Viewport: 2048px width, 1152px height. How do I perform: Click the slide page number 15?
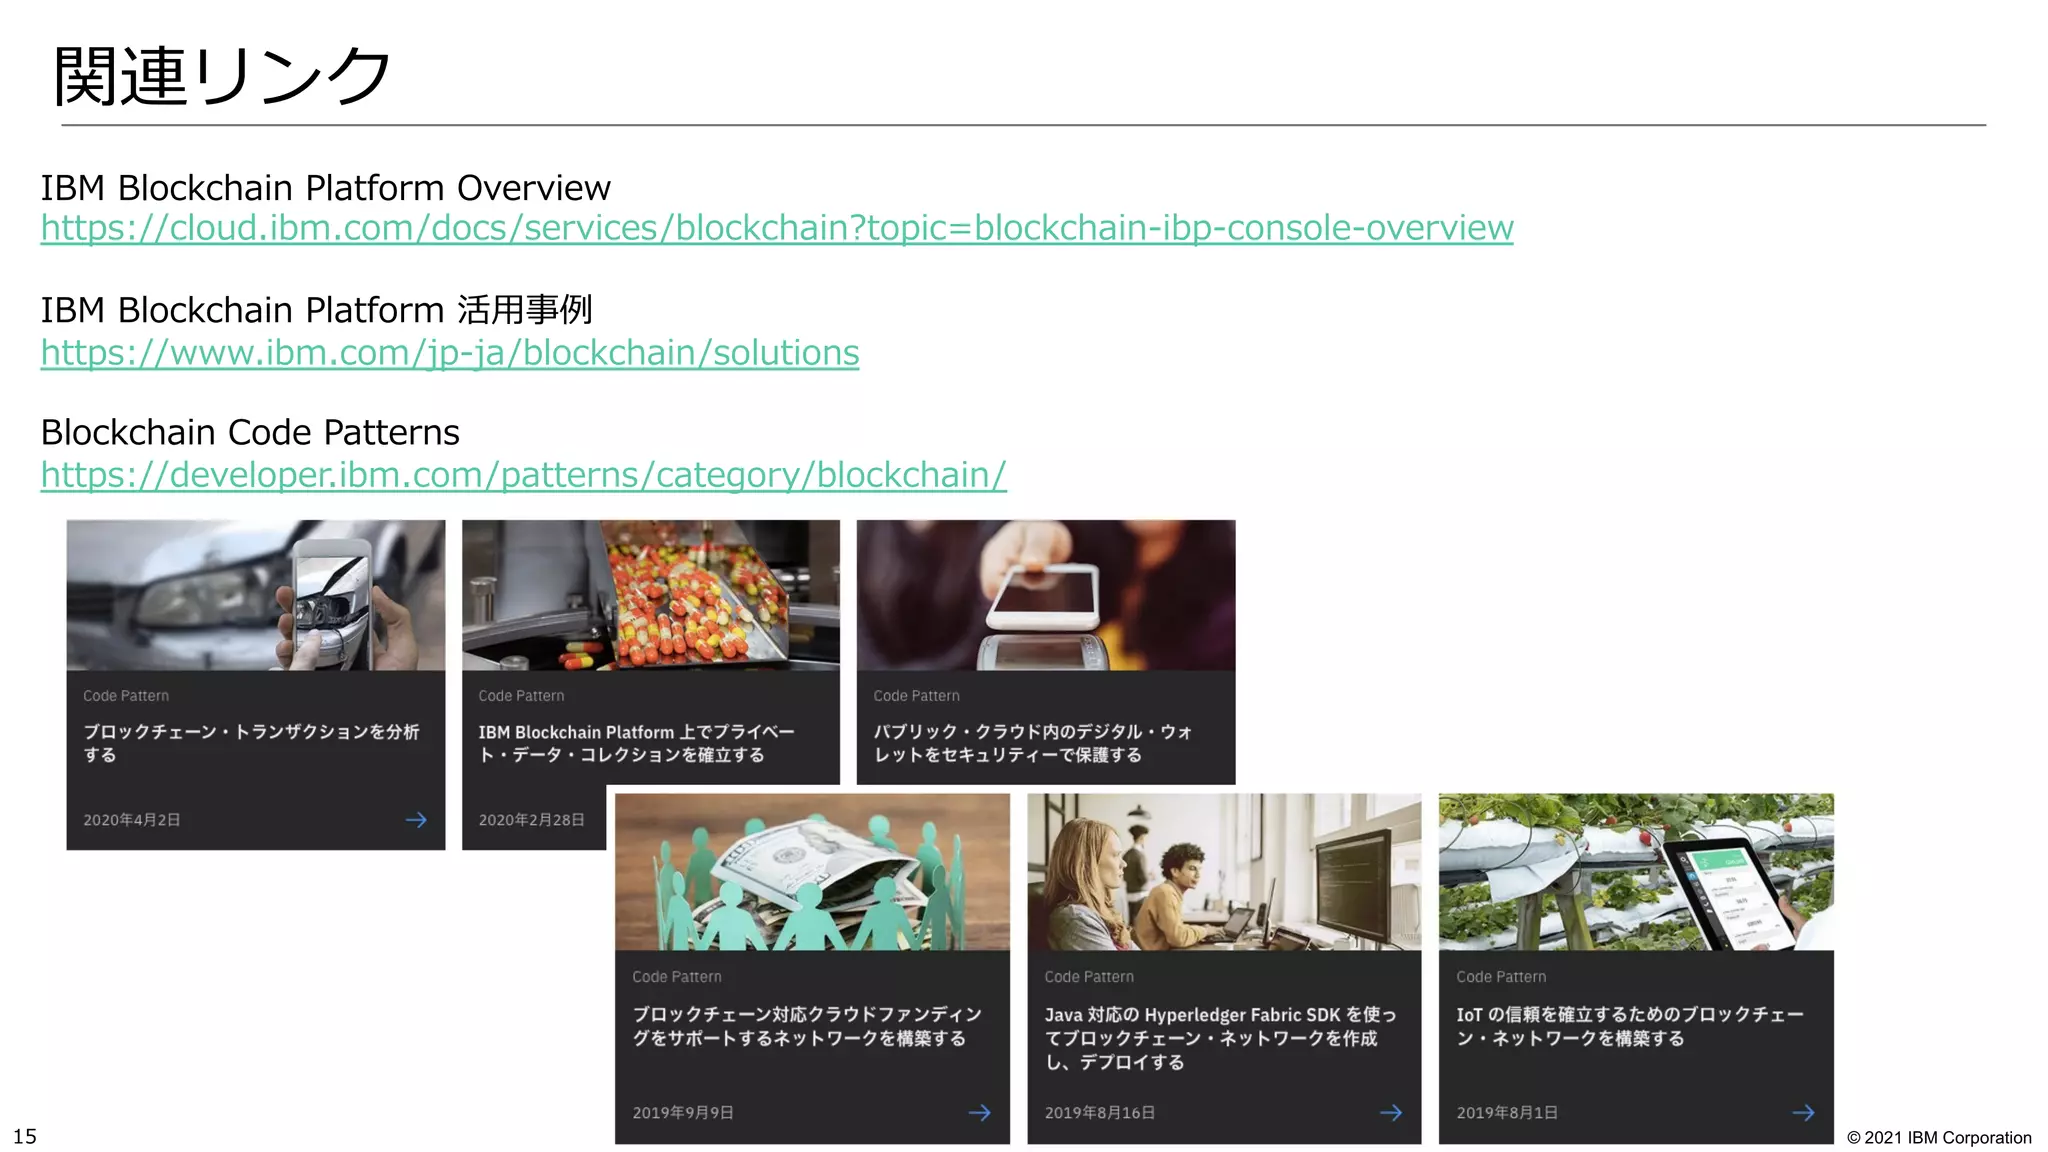(25, 1136)
